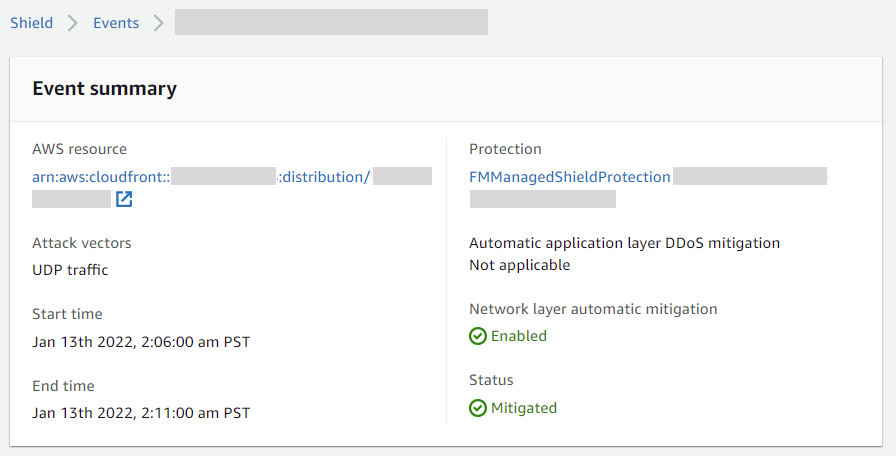Click the Enabled status text

[519, 336]
